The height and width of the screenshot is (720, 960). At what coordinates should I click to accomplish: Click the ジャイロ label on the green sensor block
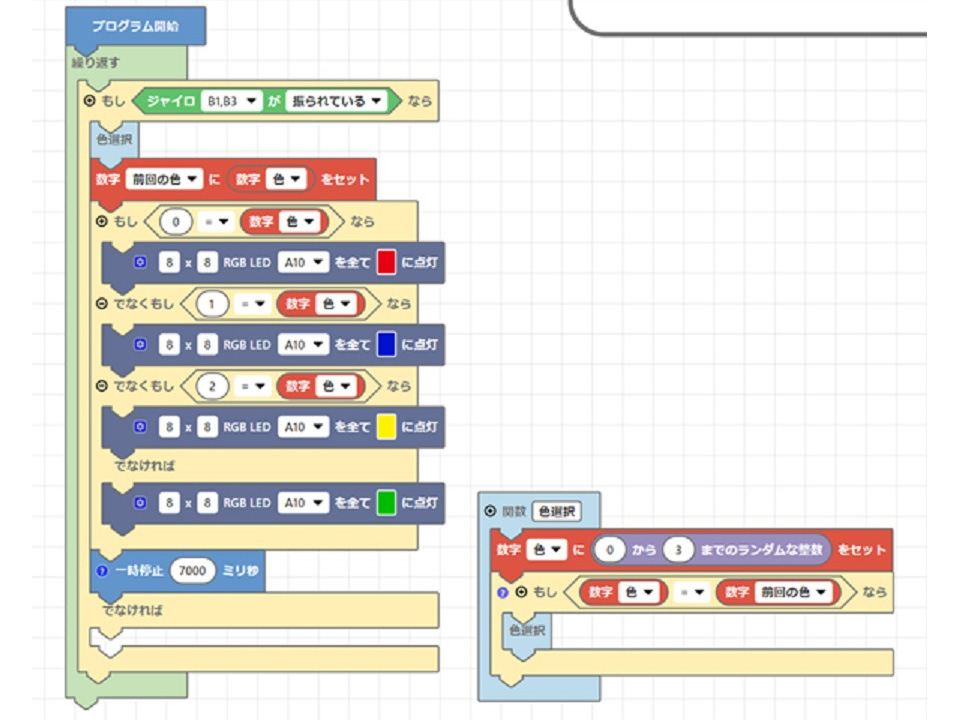pos(171,101)
